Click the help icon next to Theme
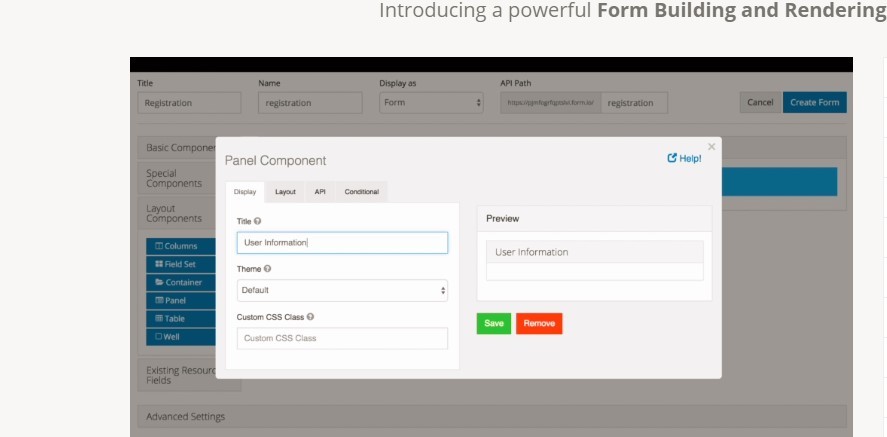887x437 pixels. pos(267,269)
